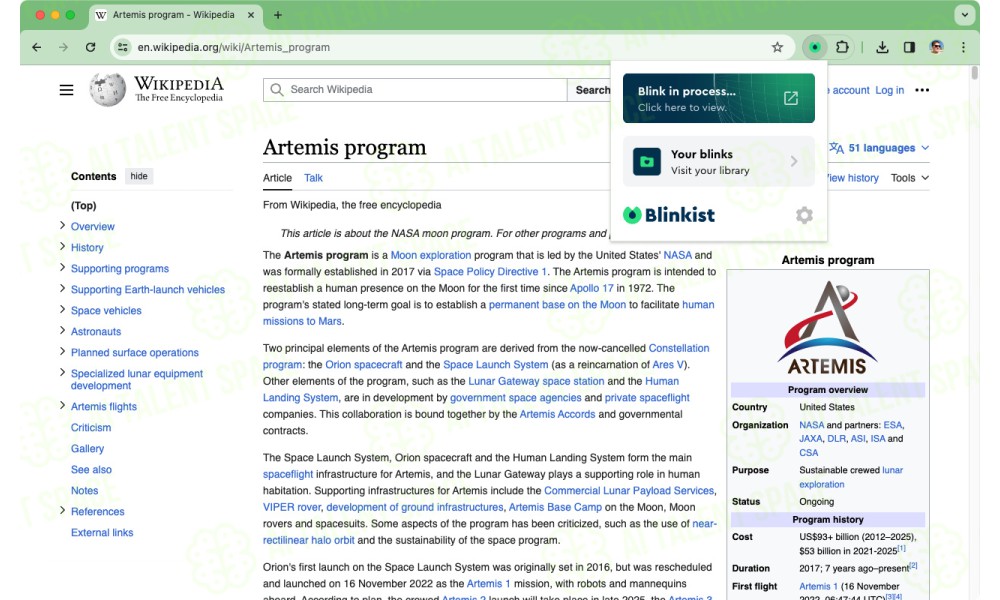Click the External links contents entry
Image resolution: width=1000 pixels, height=600 pixels.
pyautogui.click(x=102, y=532)
